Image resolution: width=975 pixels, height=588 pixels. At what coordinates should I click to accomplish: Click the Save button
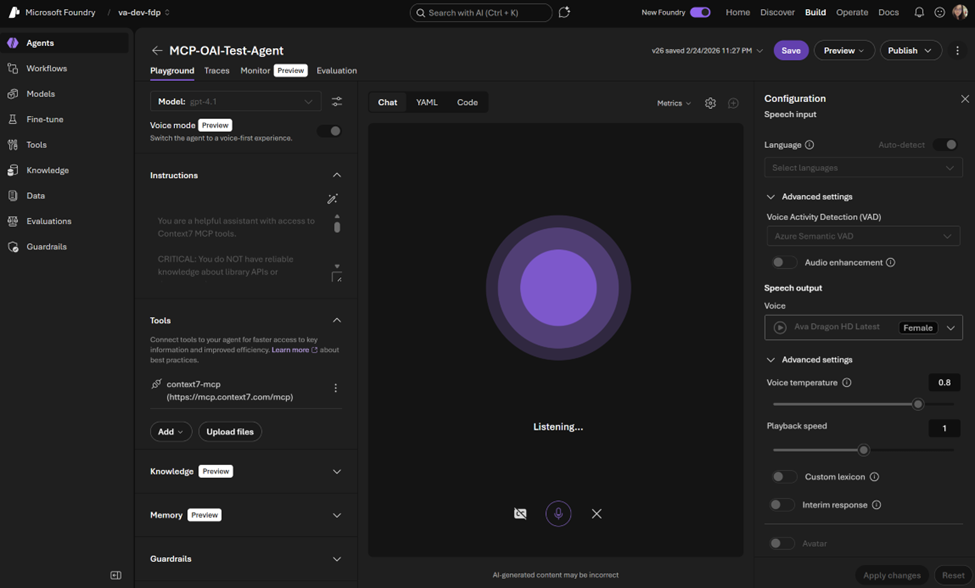(791, 50)
